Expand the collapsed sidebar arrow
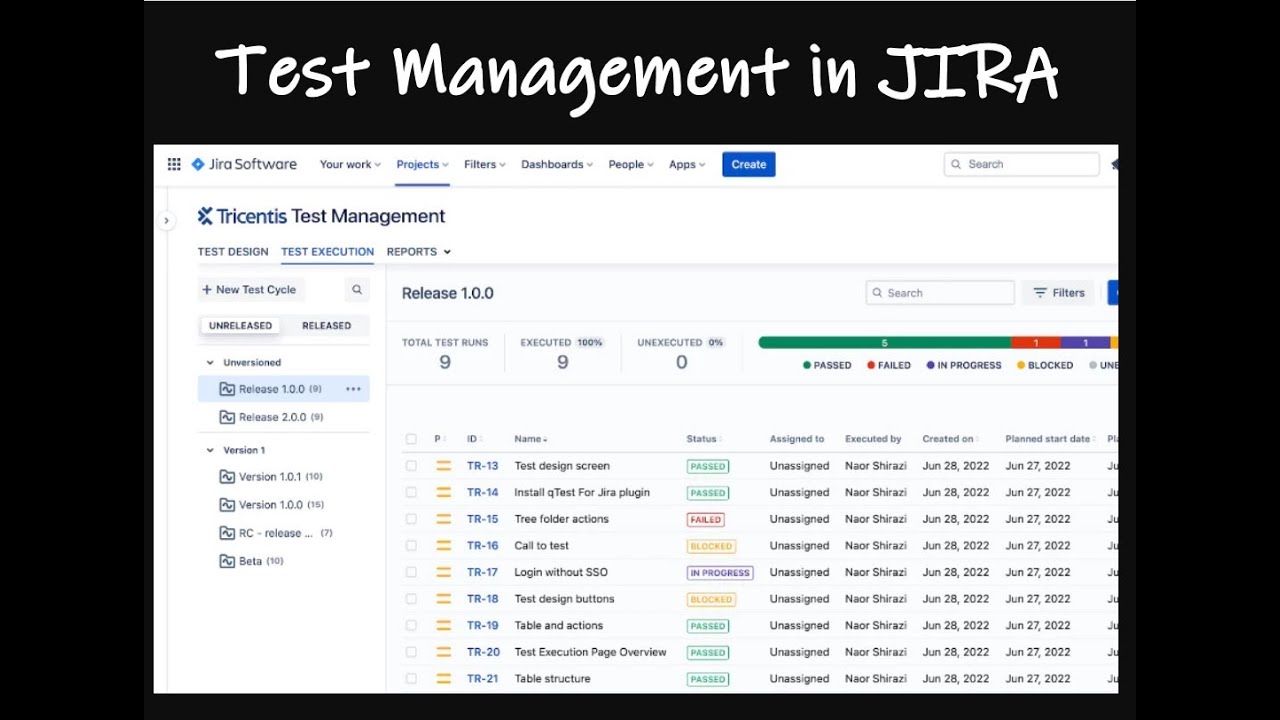Image resolution: width=1280 pixels, height=720 pixels. (166, 220)
